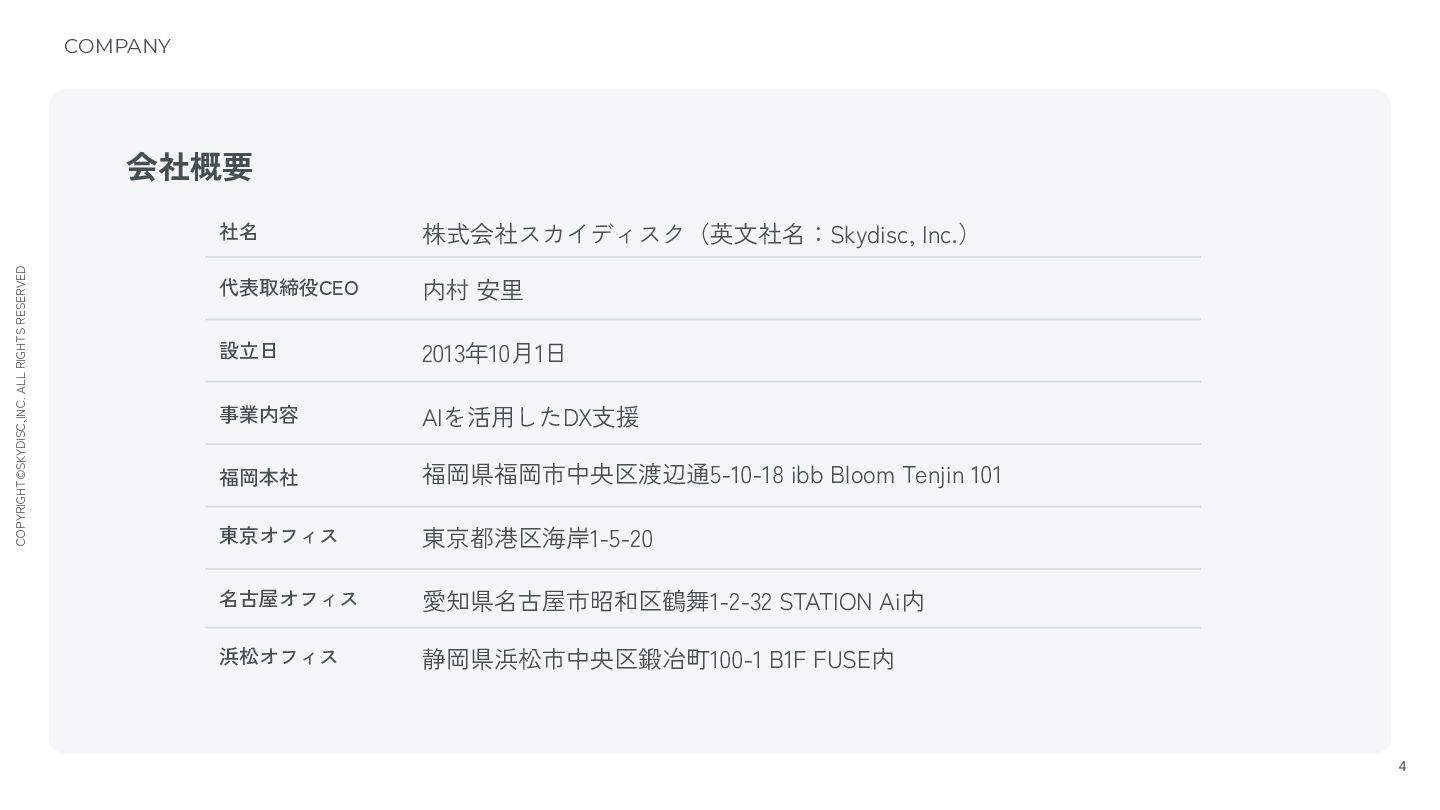Select the 設立日 row label
The width and height of the screenshot is (1440, 810).
pyautogui.click(x=248, y=351)
